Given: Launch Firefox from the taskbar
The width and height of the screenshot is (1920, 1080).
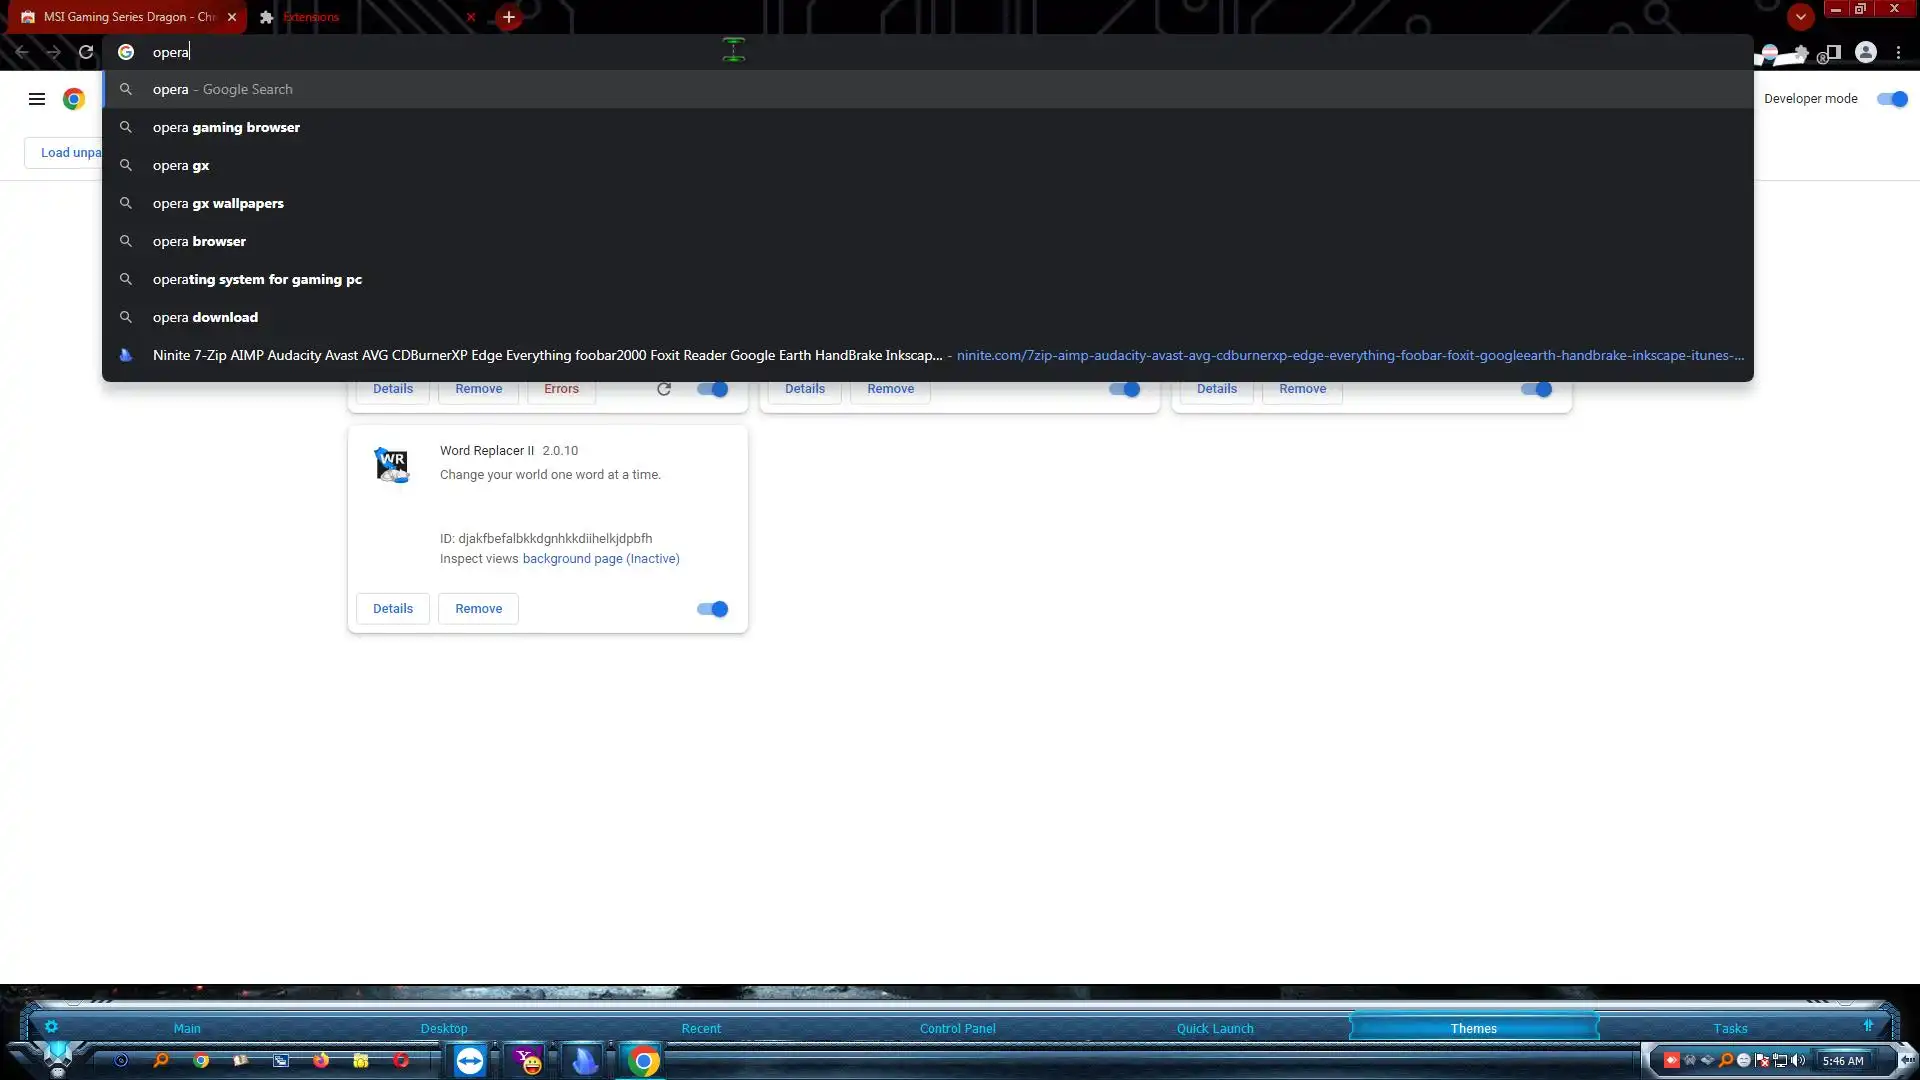Looking at the screenshot, I should point(321,1060).
